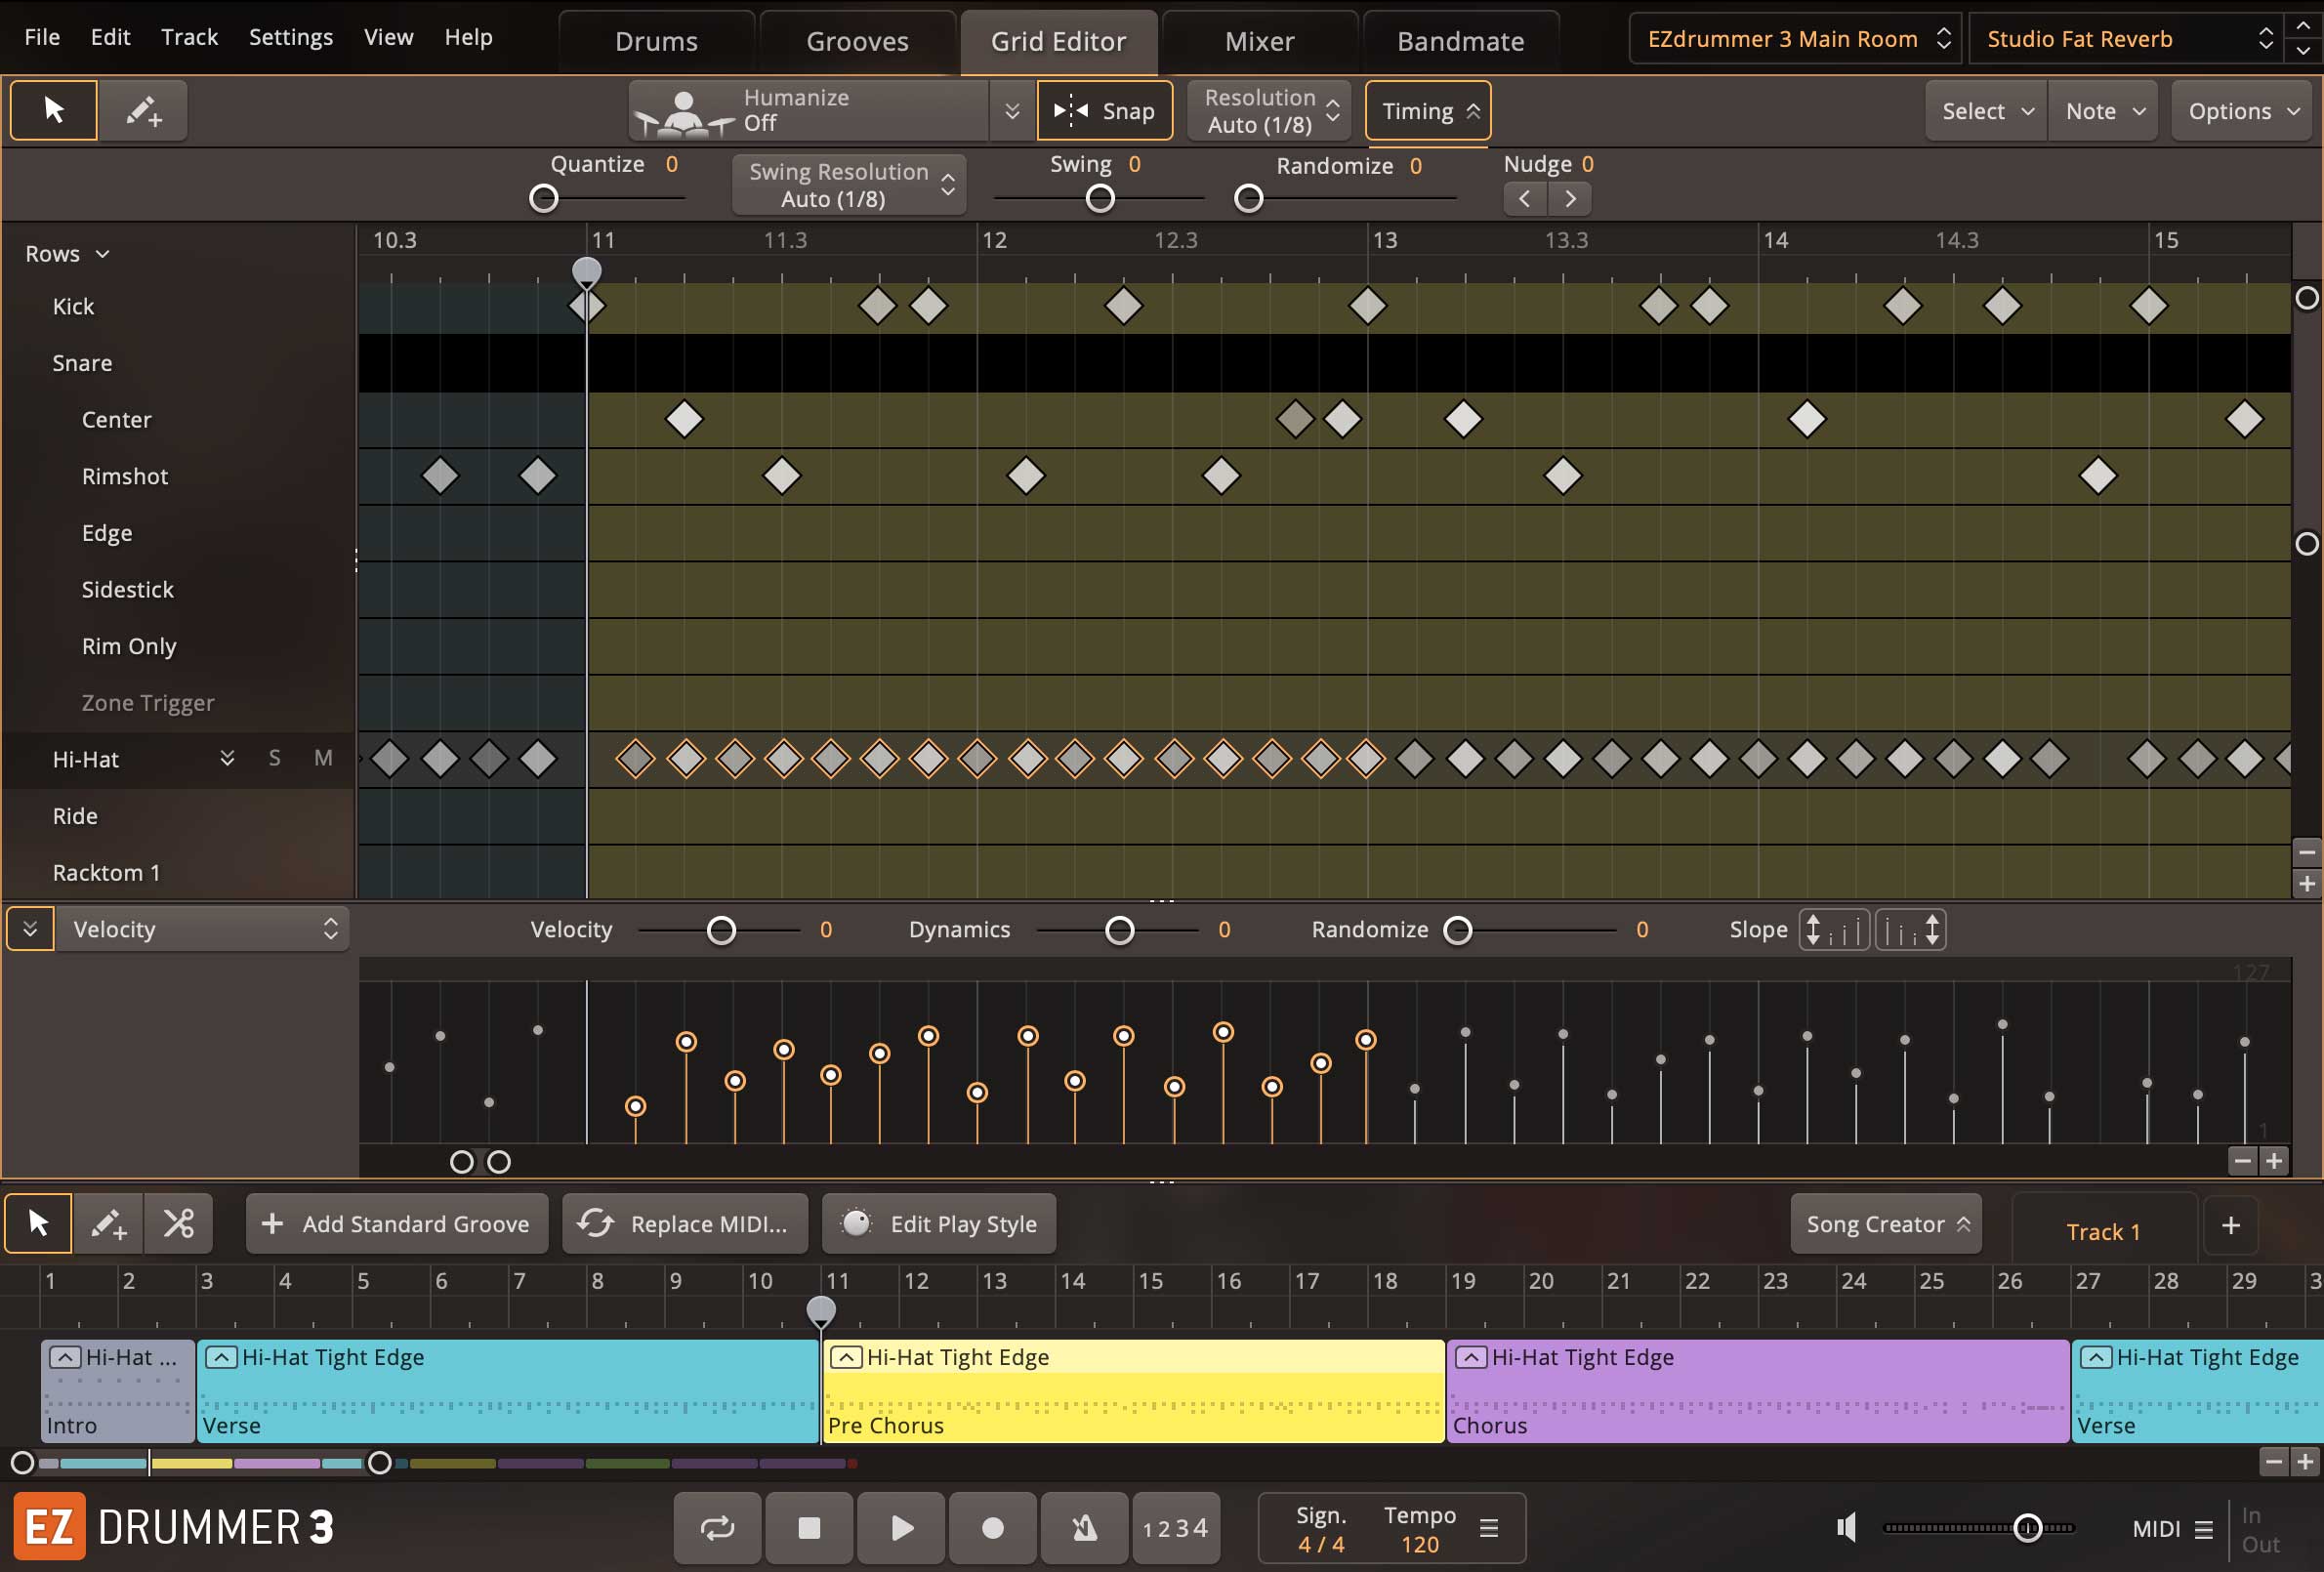
Task: Click the speaker volume icon
Action: click(1846, 1527)
